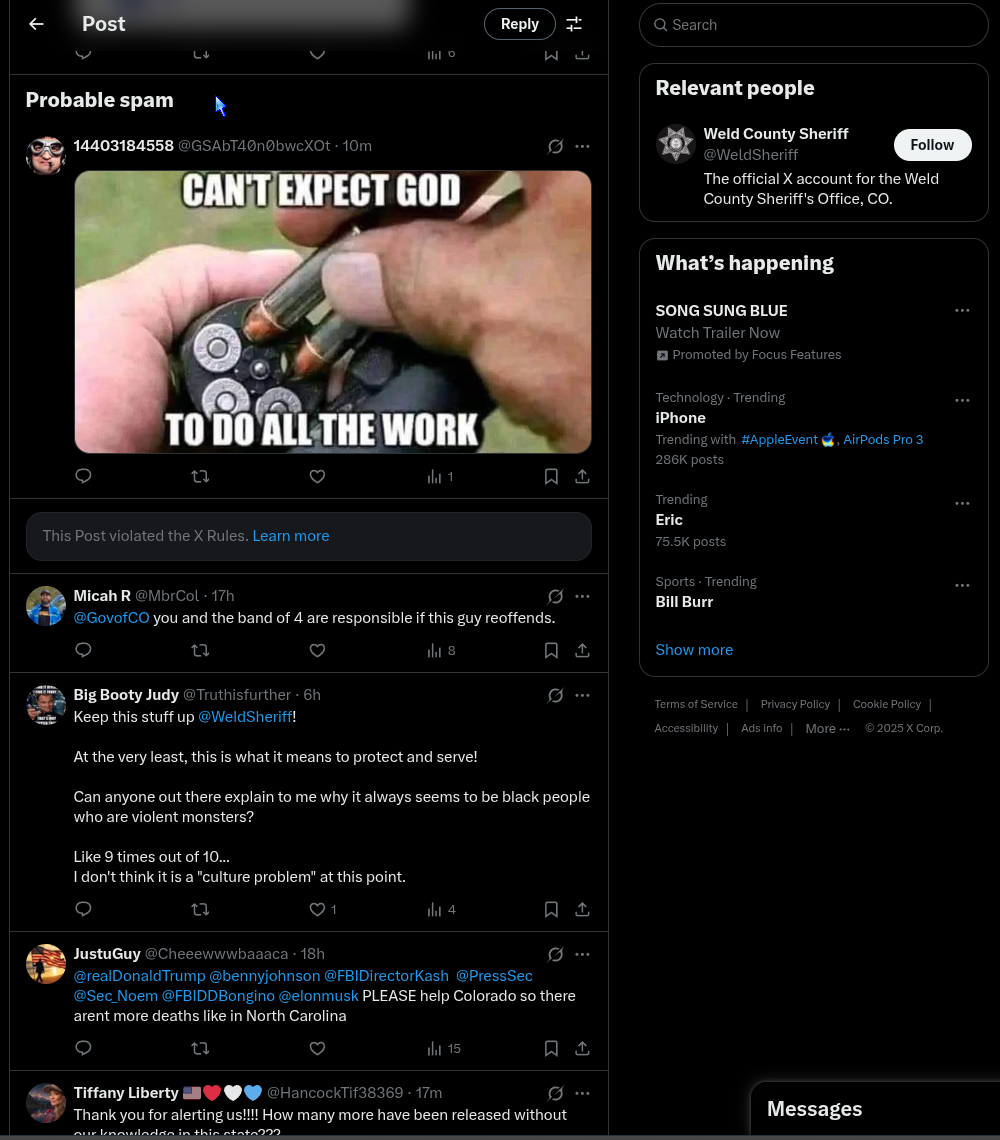Click the back arrow beside Post
Image resolution: width=1000 pixels, height=1140 pixels.
[36, 24]
